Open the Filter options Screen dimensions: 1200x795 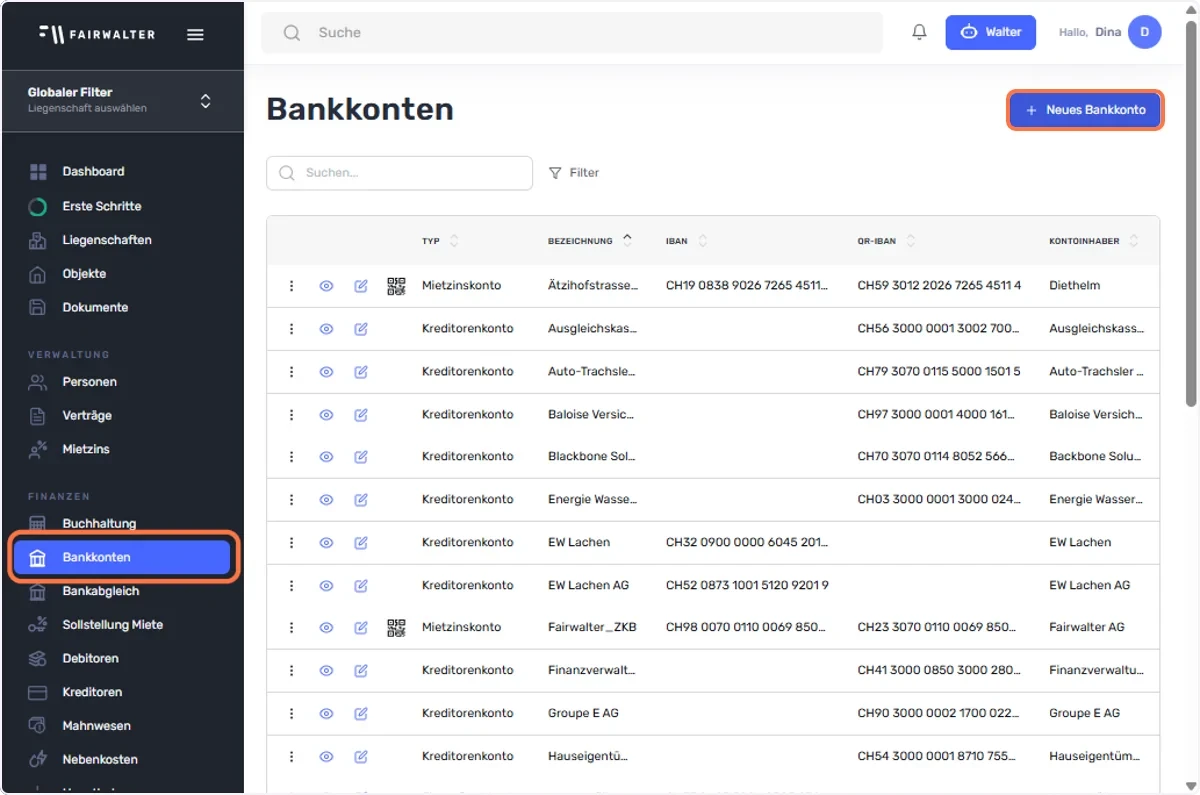[574, 173]
